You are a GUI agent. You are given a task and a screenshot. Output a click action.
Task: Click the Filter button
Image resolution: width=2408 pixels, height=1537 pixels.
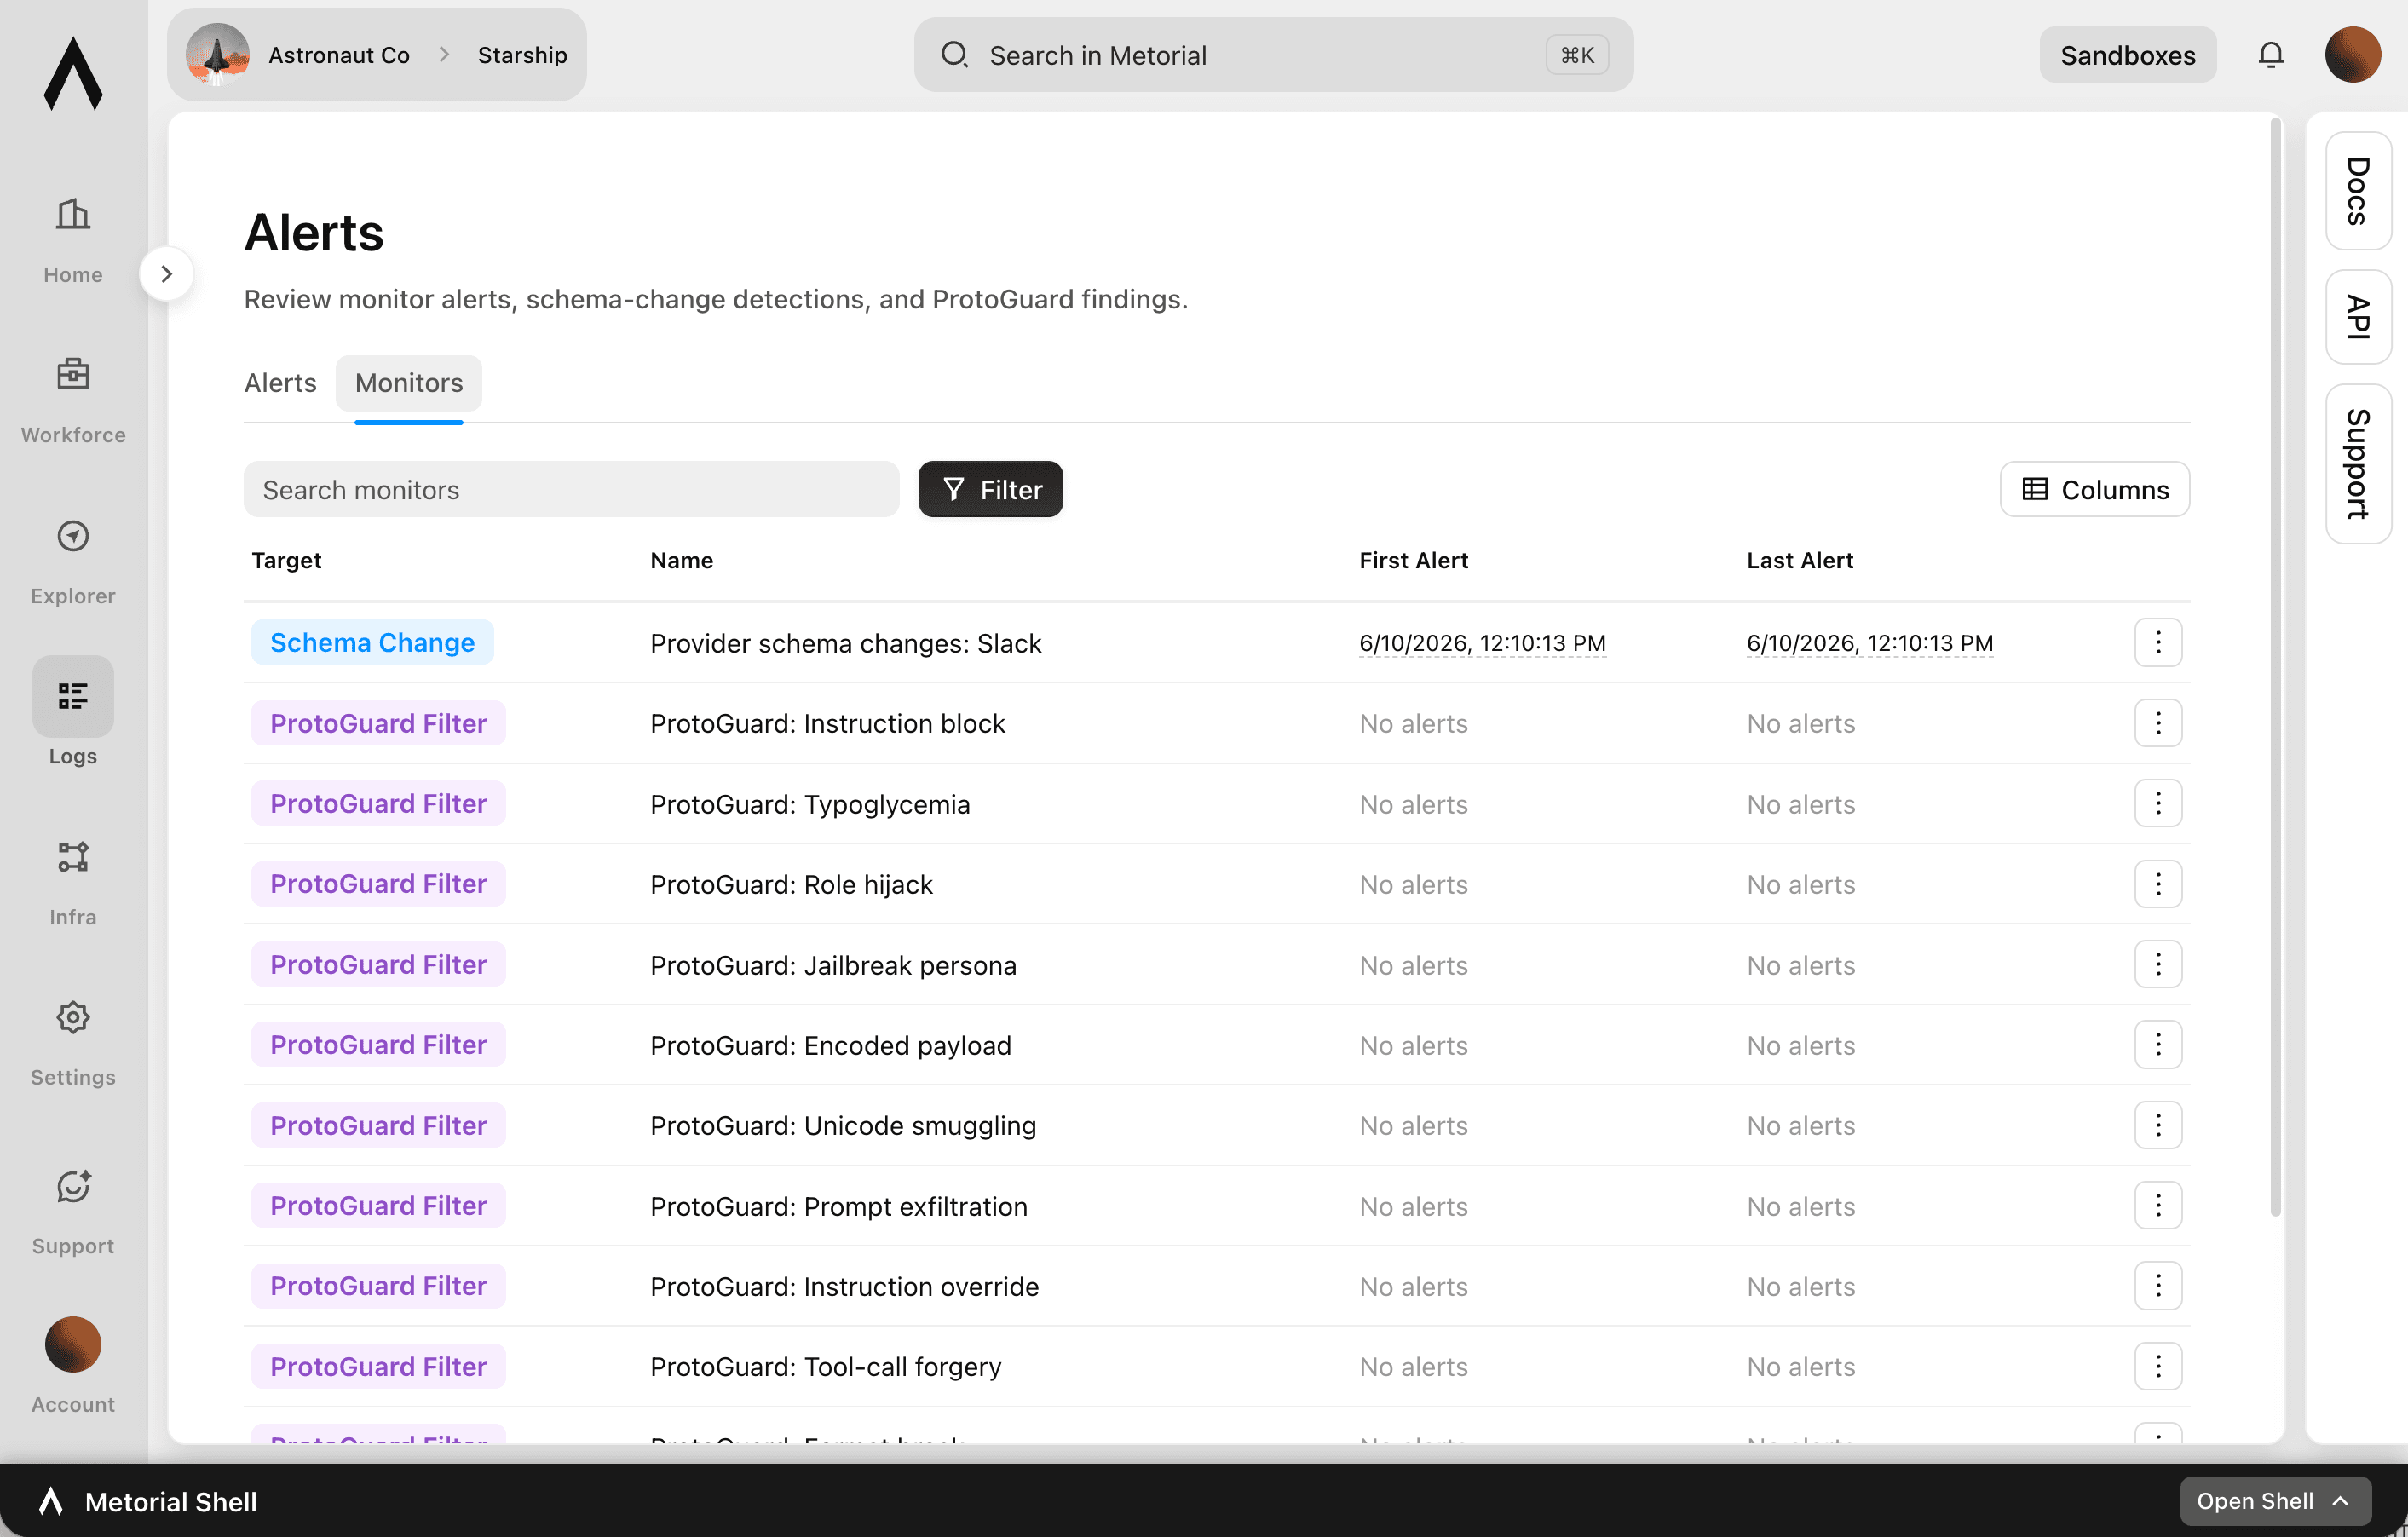point(990,489)
